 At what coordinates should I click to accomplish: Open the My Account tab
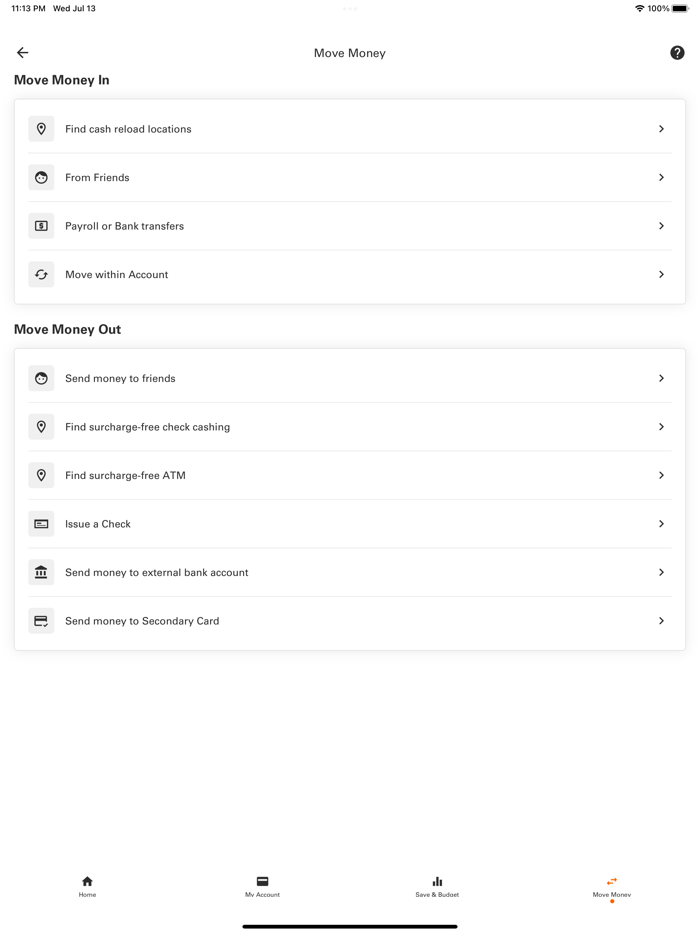pos(262,886)
